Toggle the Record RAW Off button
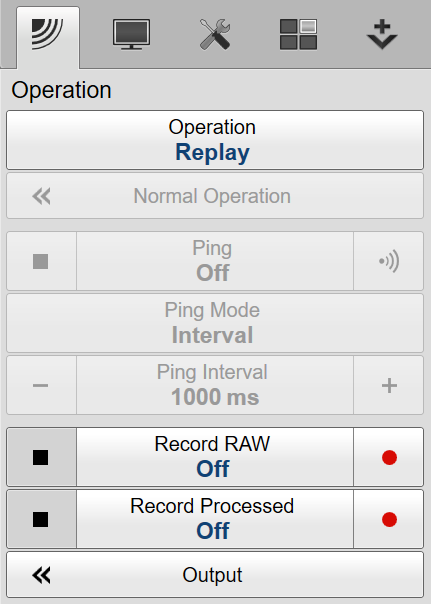The image size is (431, 604). [x=215, y=457]
